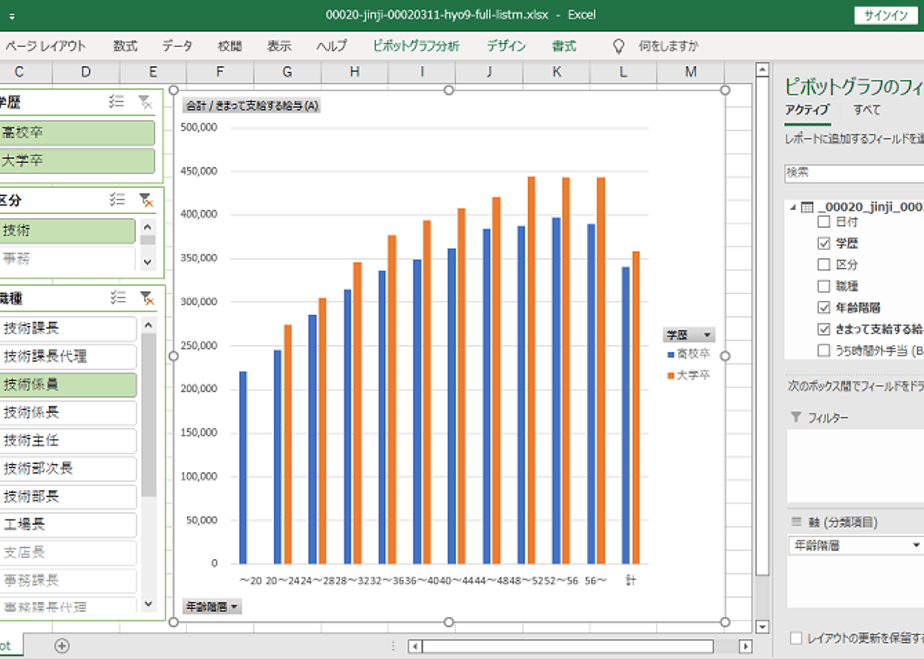The image size is (924, 660).
Task: Open the 表示 ribbon tab
Action: click(x=279, y=46)
